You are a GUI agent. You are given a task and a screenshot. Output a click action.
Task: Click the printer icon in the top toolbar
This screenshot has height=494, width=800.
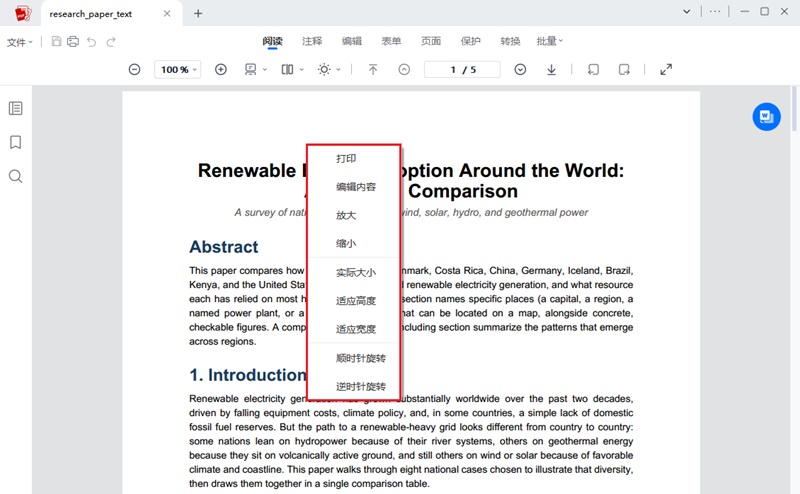click(x=73, y=41)
